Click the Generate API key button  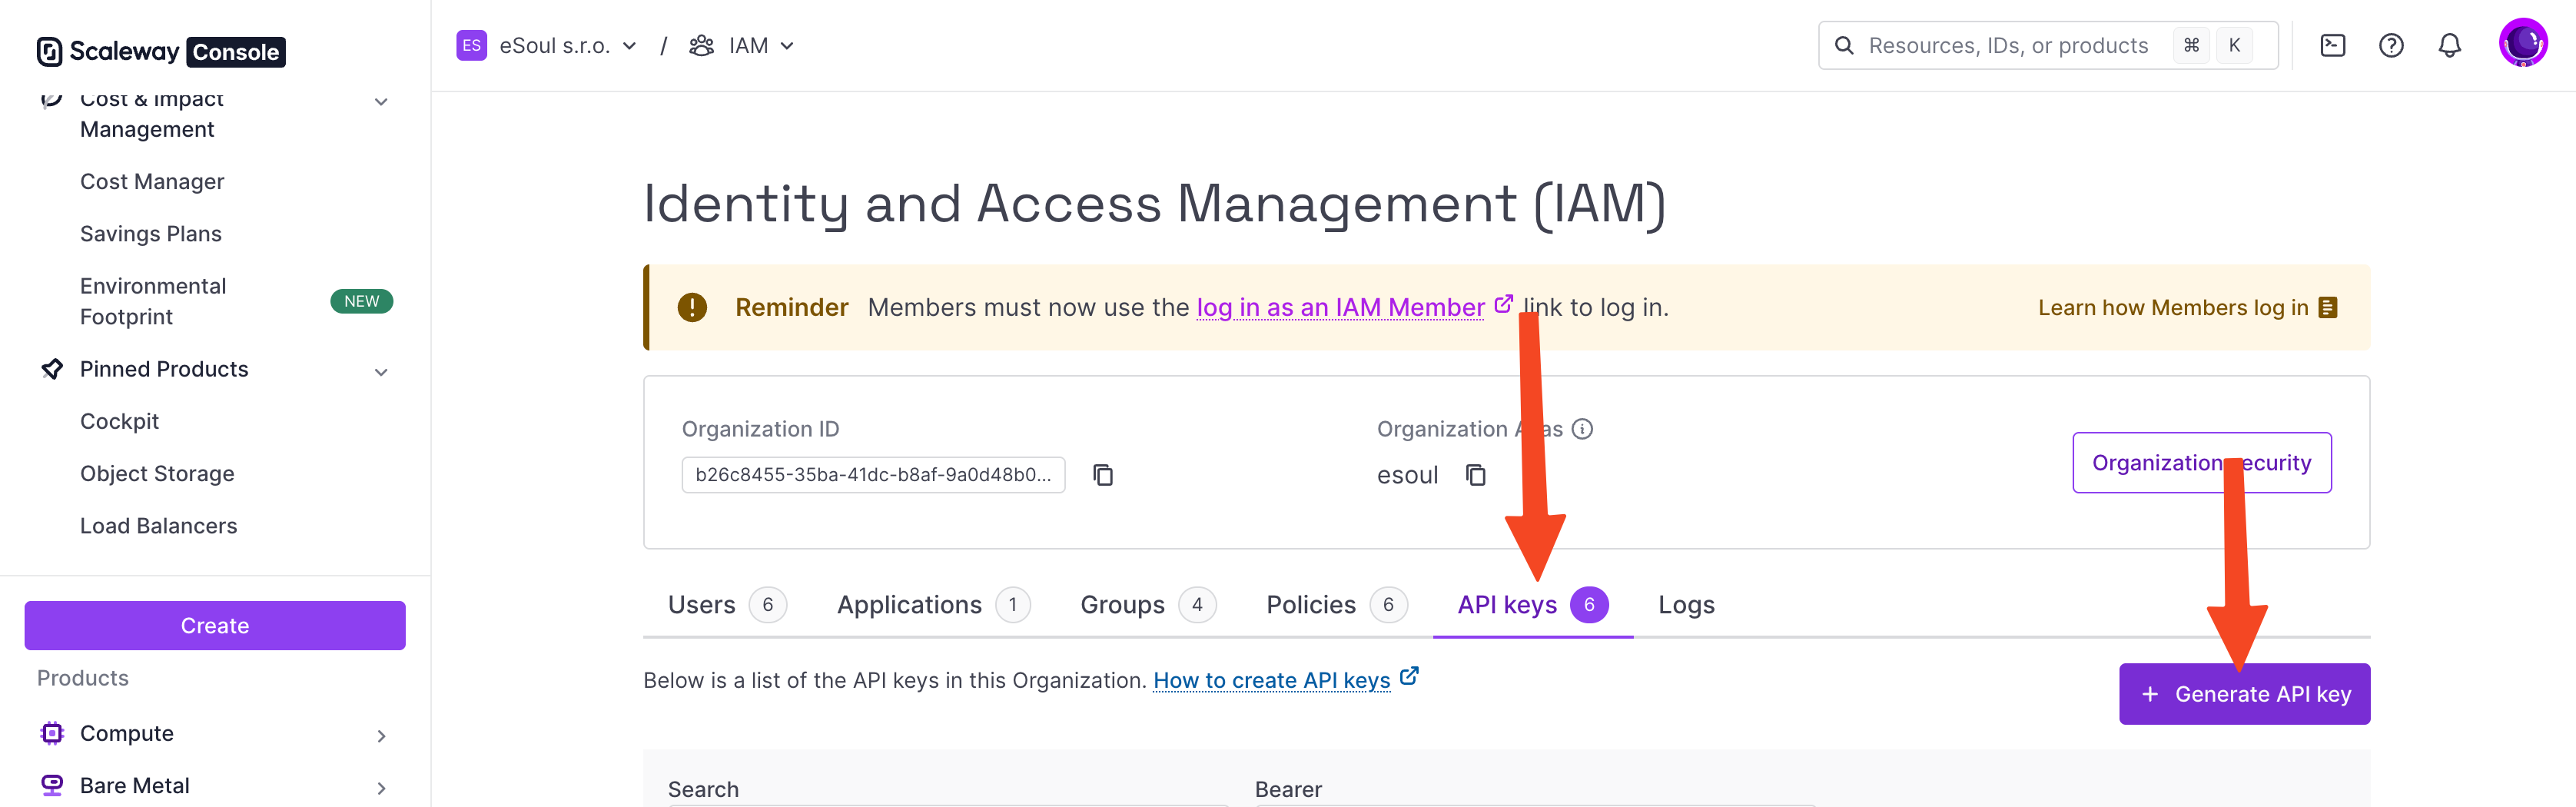(2244, 694)
